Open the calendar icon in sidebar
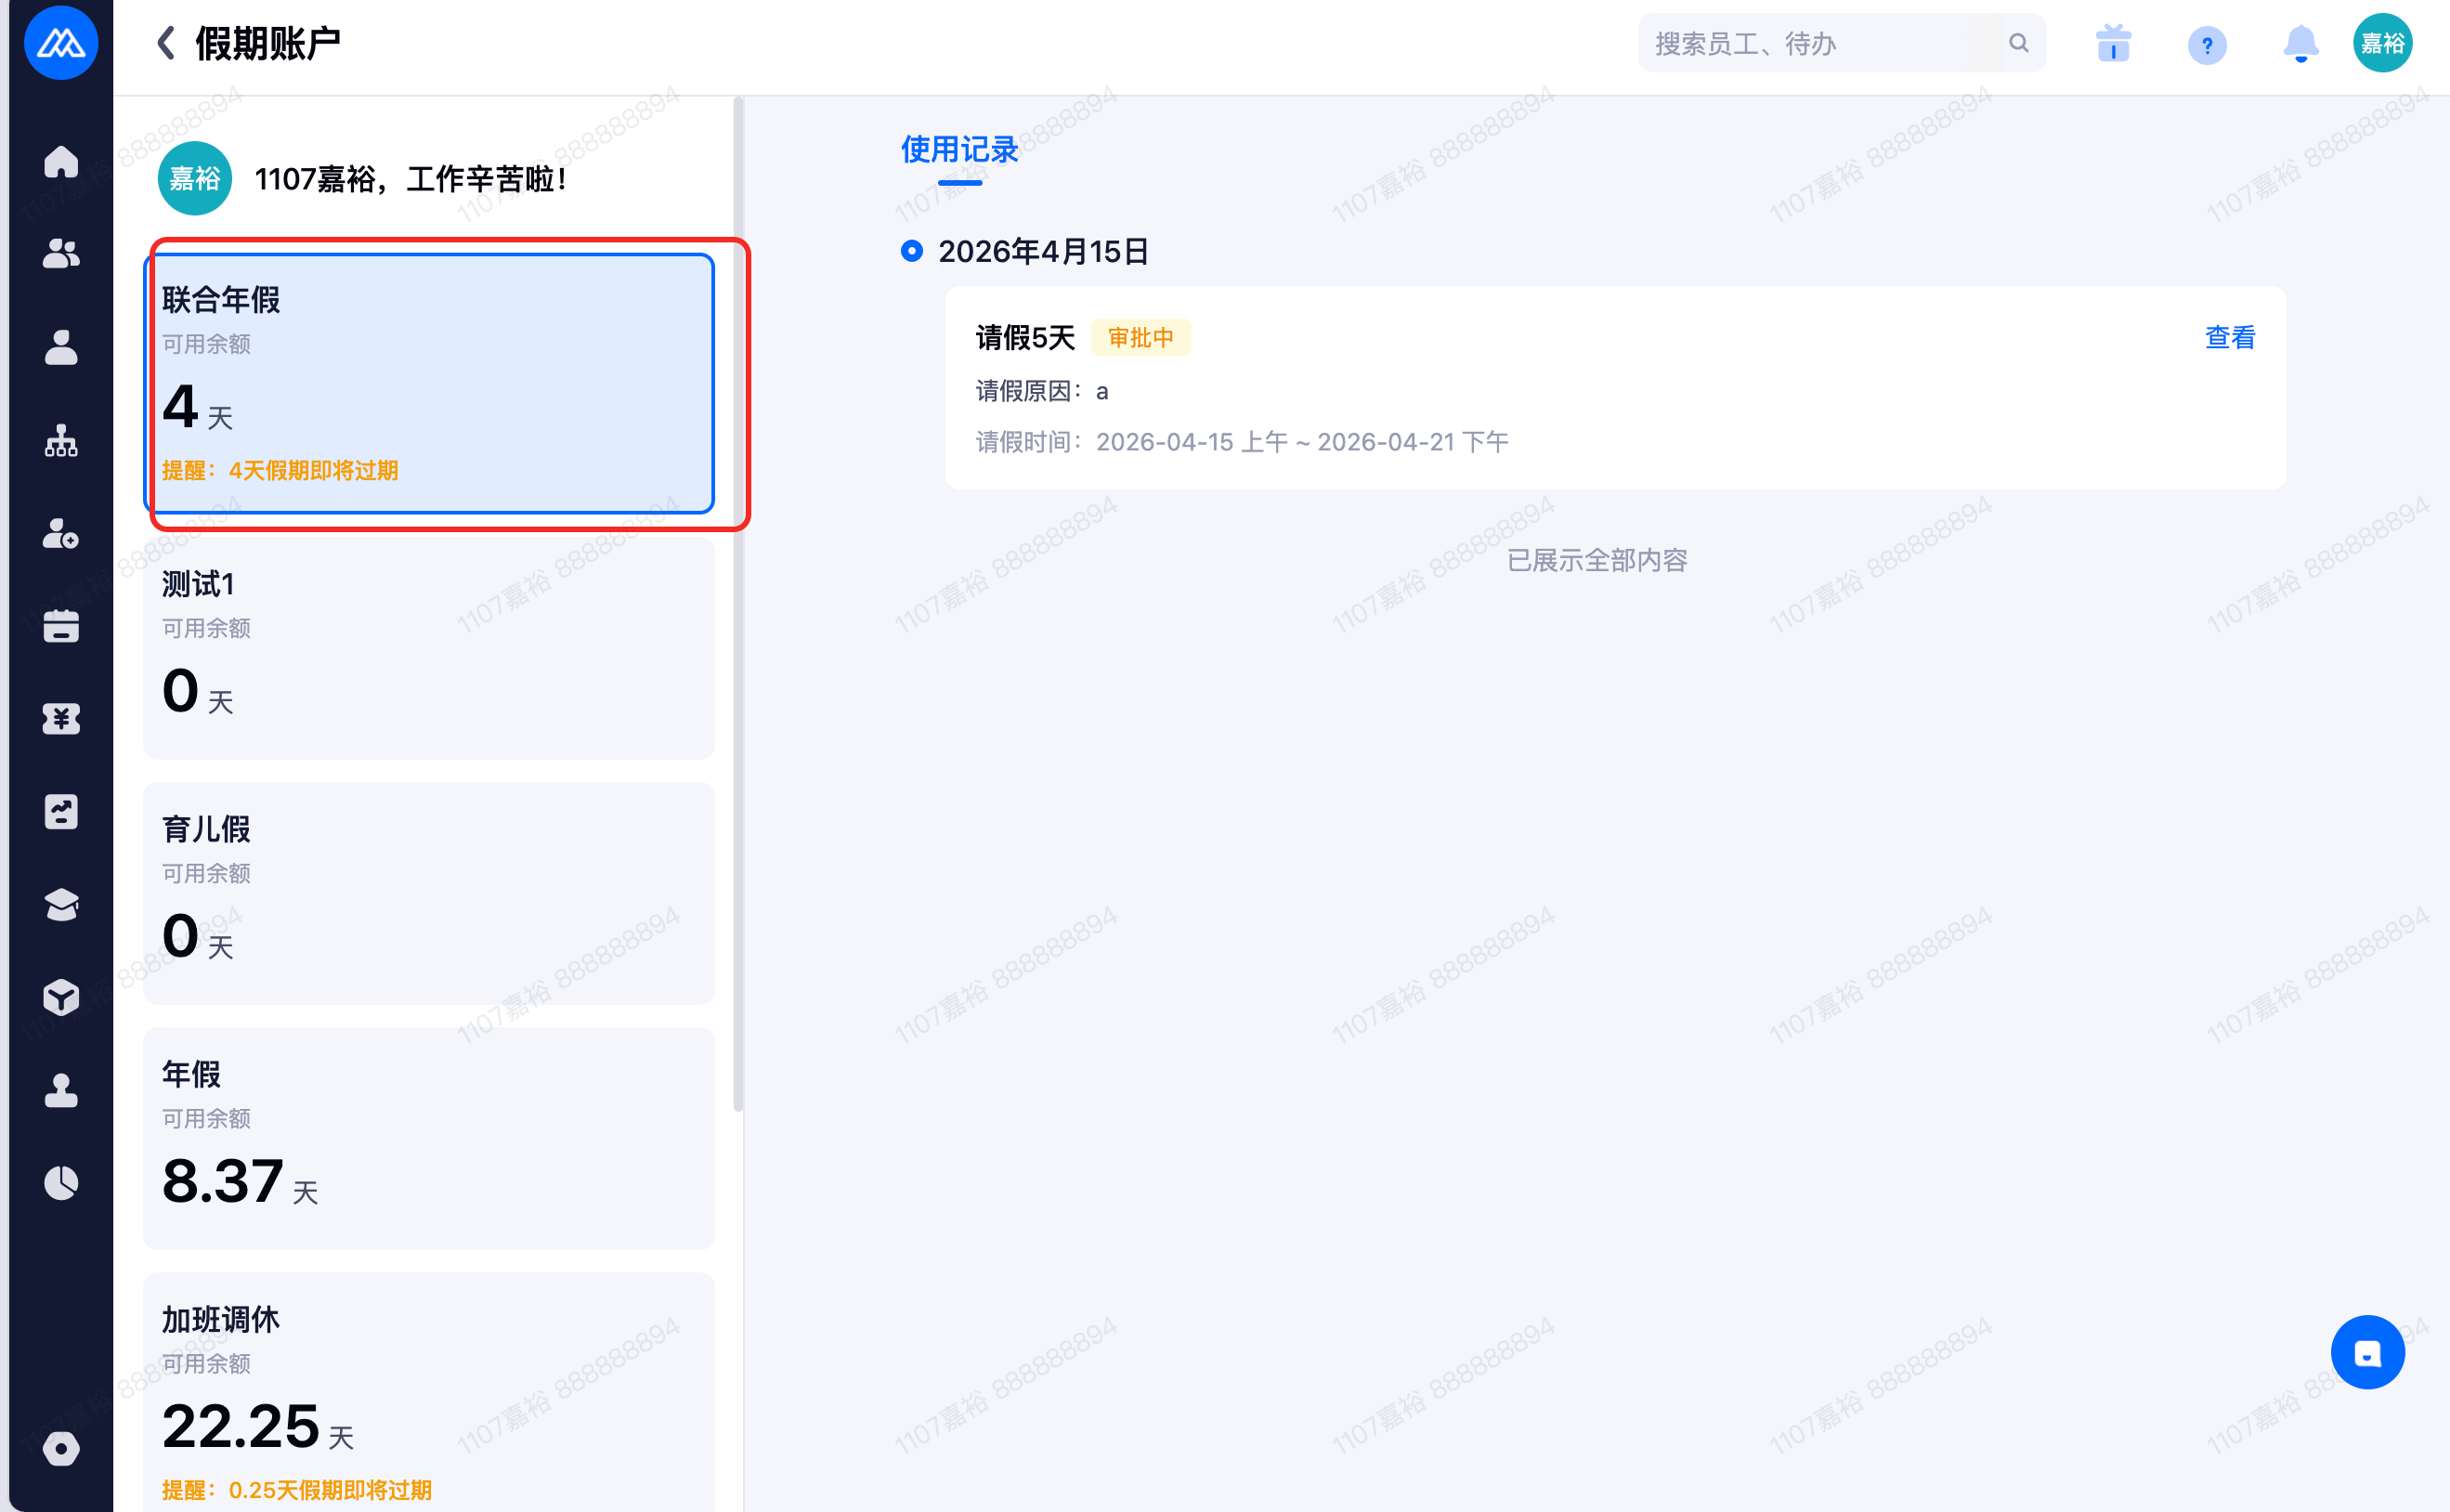The height and width of the screenshot is (1512, 2450). point(61,626)
